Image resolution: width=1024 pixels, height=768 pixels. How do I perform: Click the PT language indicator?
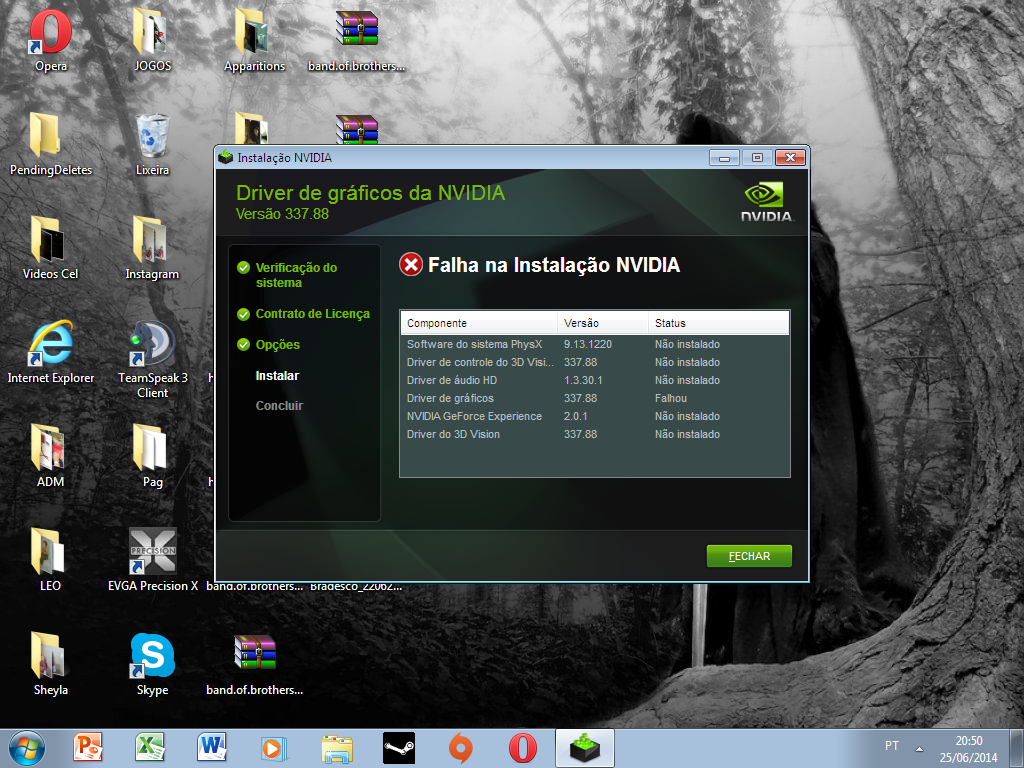tap(891, 746)
